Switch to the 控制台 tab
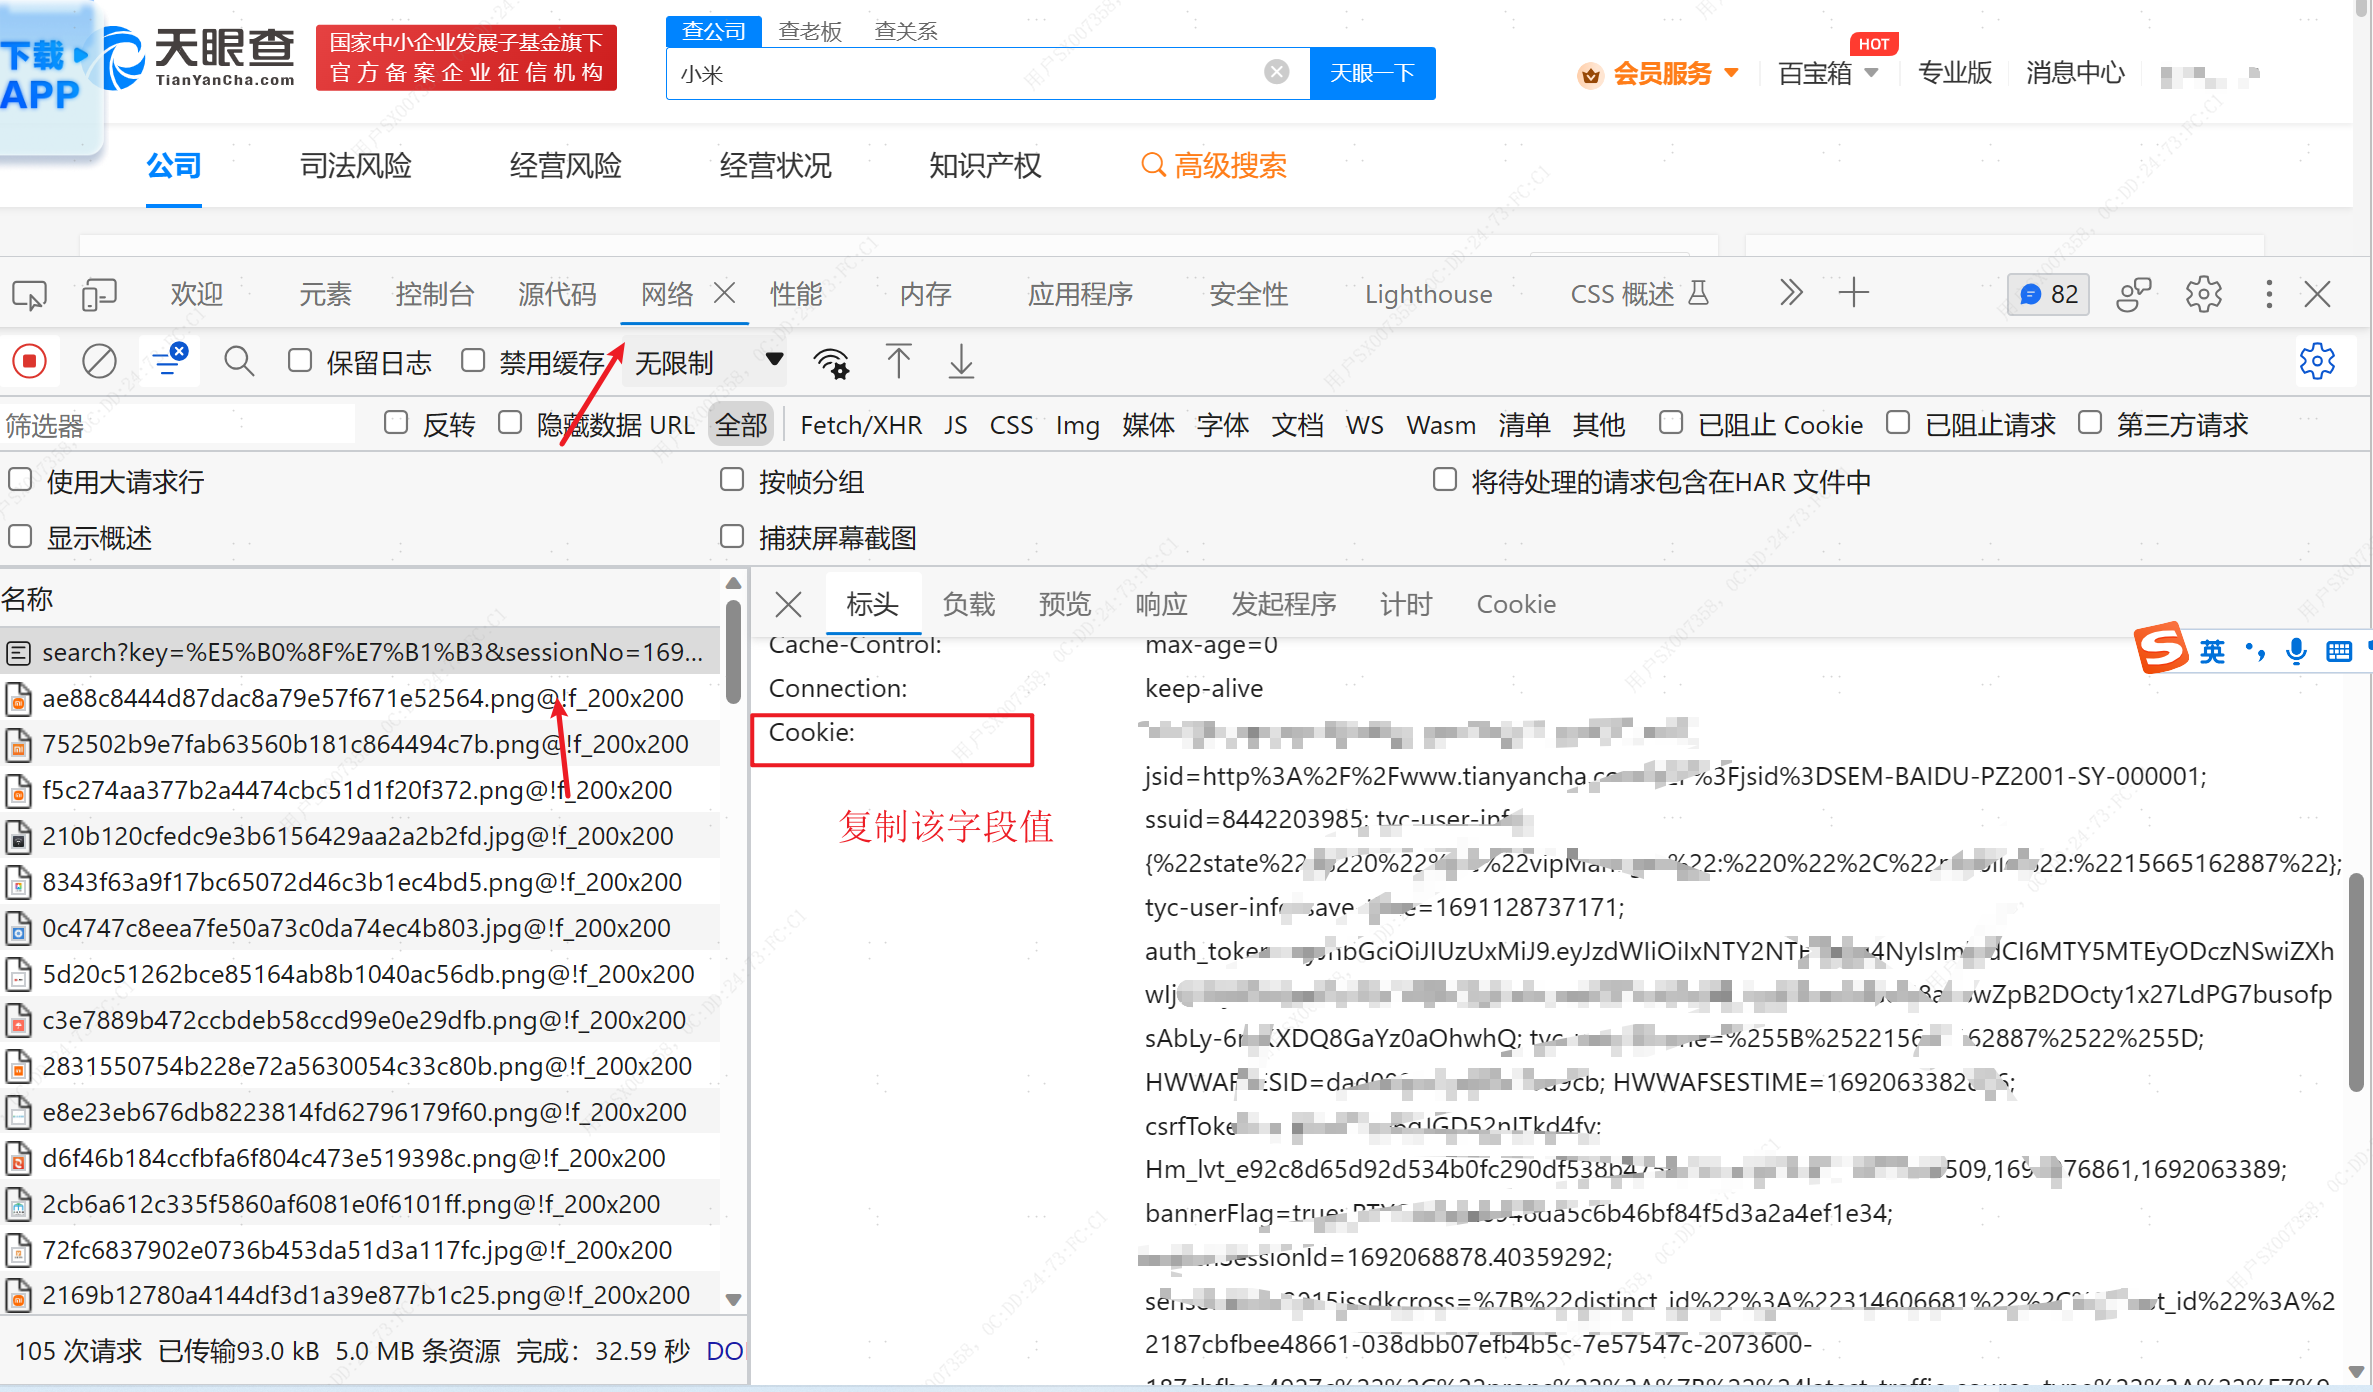Screen dimensions: 2373x1392 [434, 294]
